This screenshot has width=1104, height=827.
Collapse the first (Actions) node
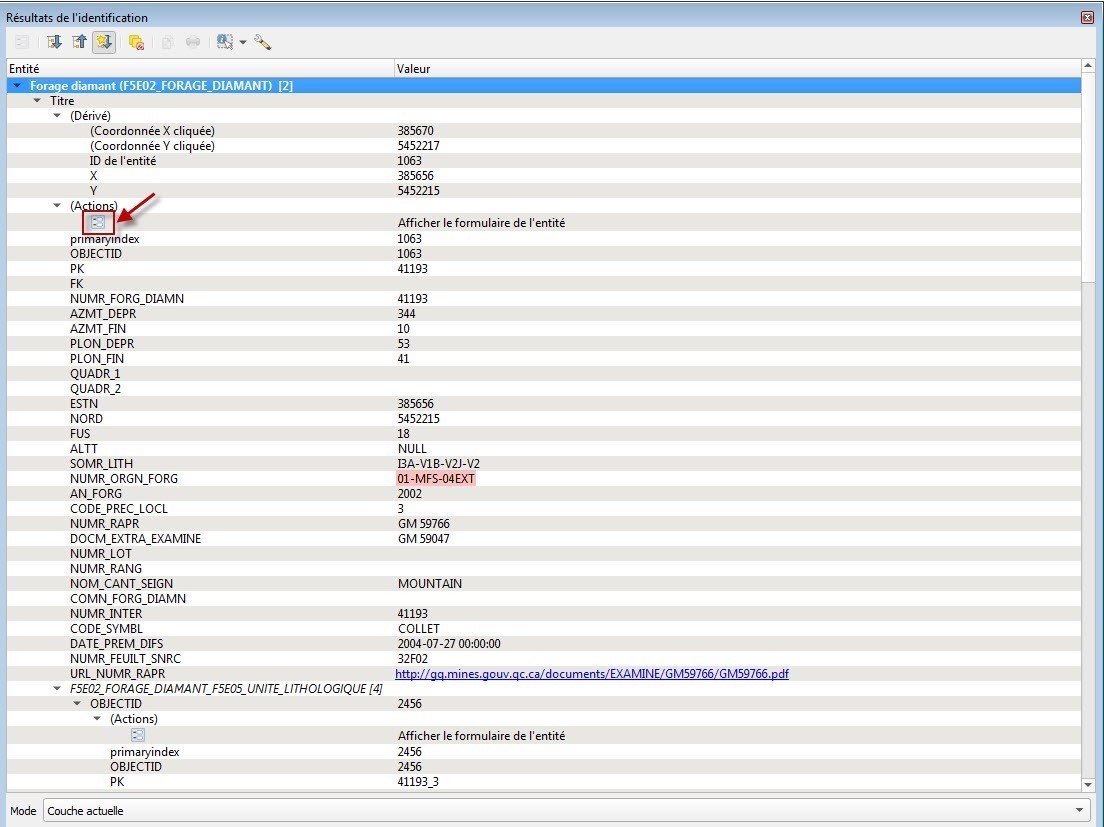click(x=58, y=206)
